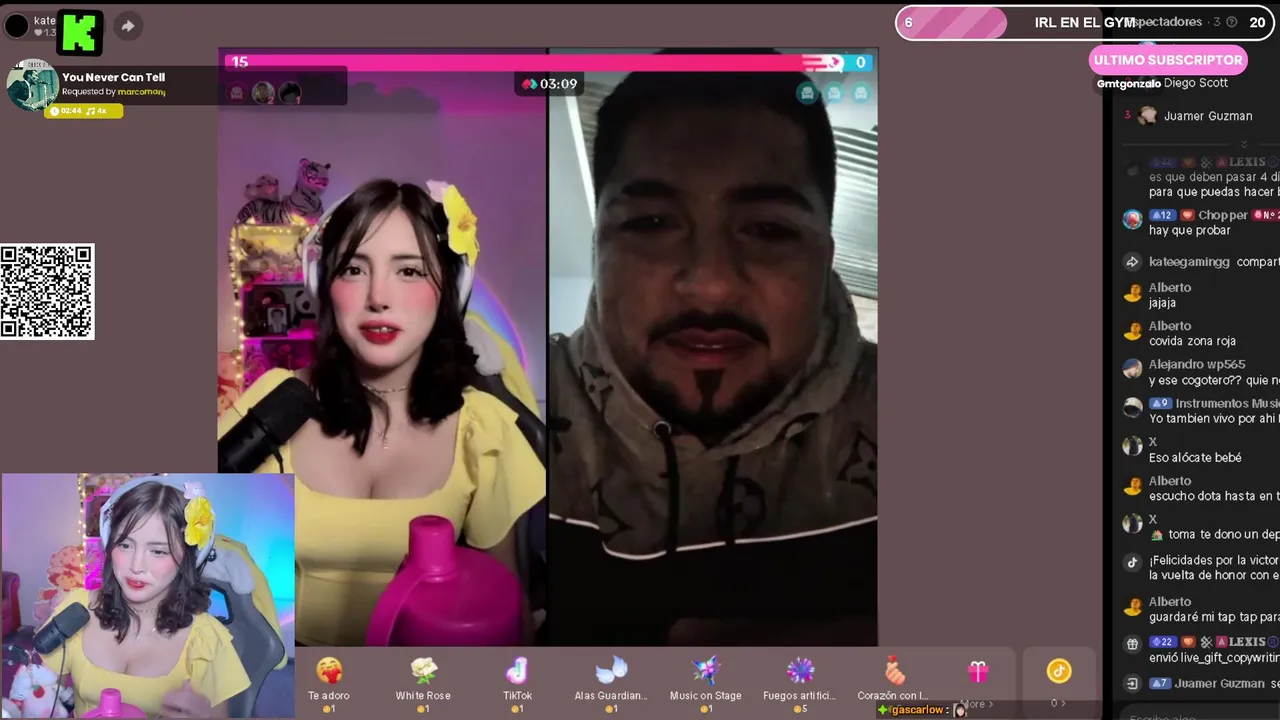This screenshot has height=720, width=1280.
Task: Open Instrumentos Music's avatar
Action: (1132, 408)
